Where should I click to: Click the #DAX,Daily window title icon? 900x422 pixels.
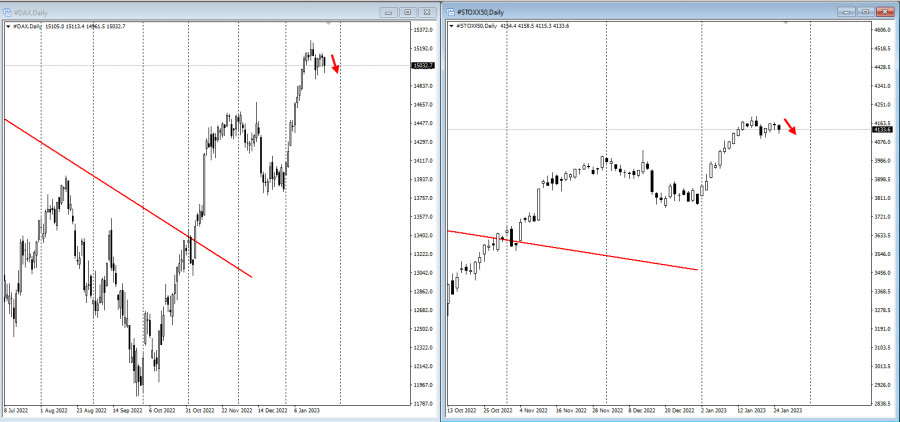9,11
